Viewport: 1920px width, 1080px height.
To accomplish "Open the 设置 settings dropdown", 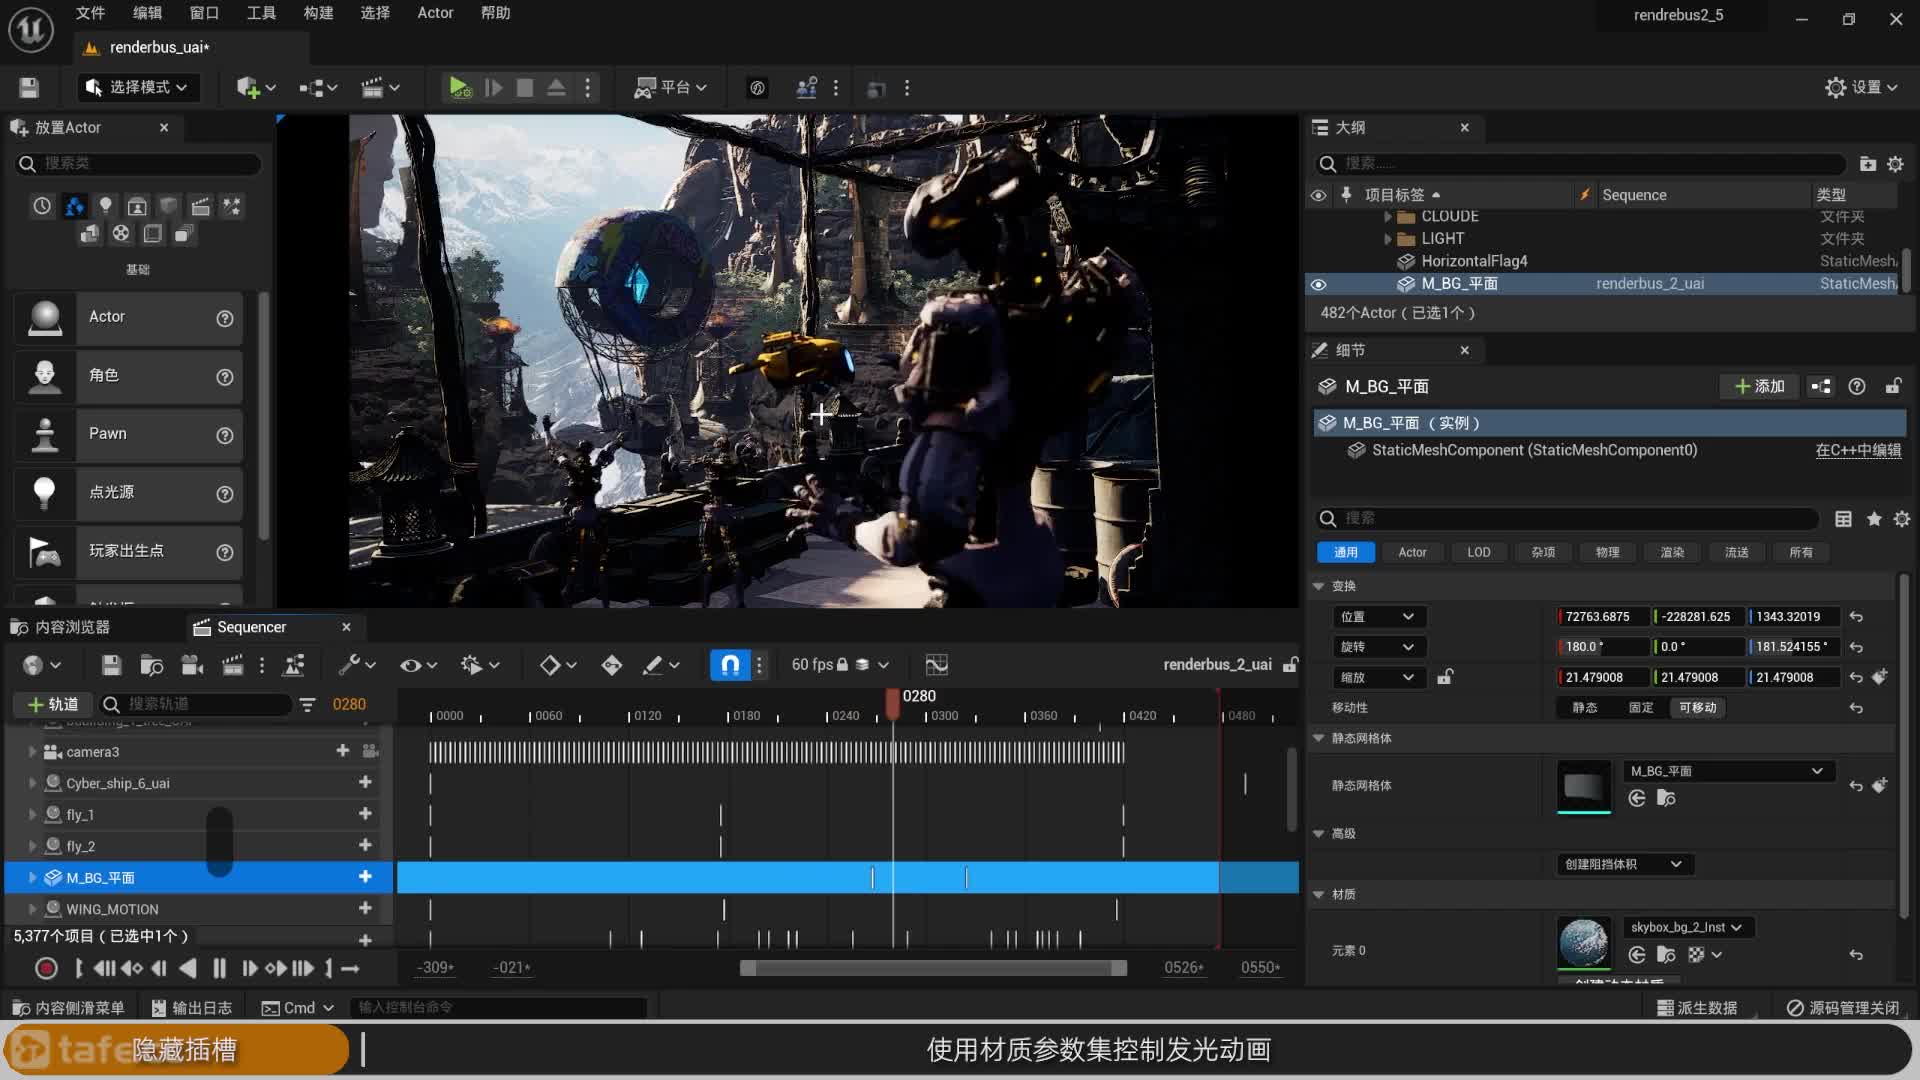I will pos(1861,88).
